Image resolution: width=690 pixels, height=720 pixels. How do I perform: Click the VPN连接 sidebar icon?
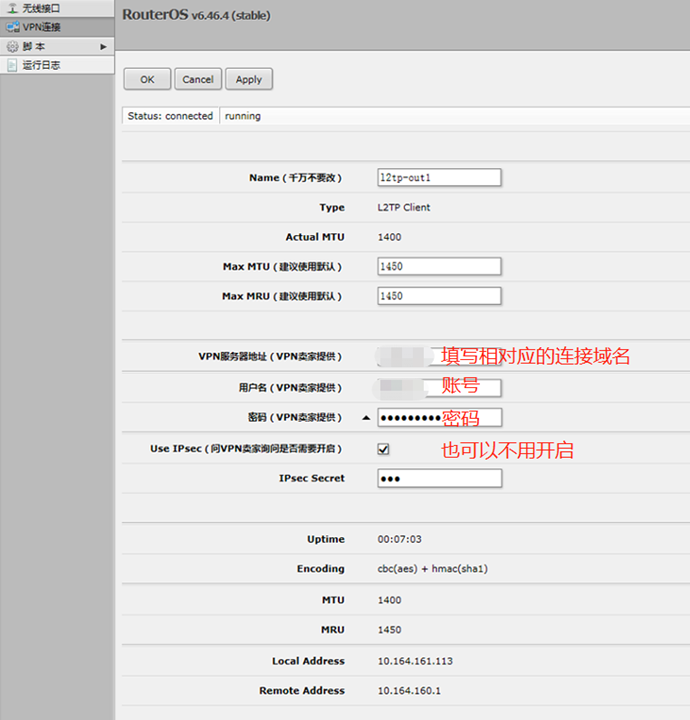pos(13,27)
